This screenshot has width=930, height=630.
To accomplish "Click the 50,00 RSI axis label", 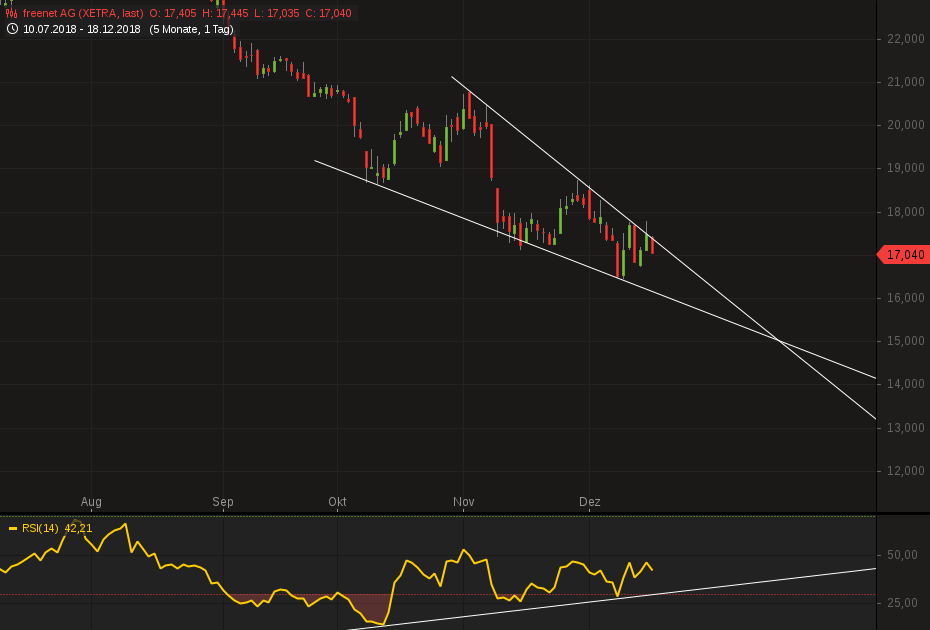I will tap(902, 555).
